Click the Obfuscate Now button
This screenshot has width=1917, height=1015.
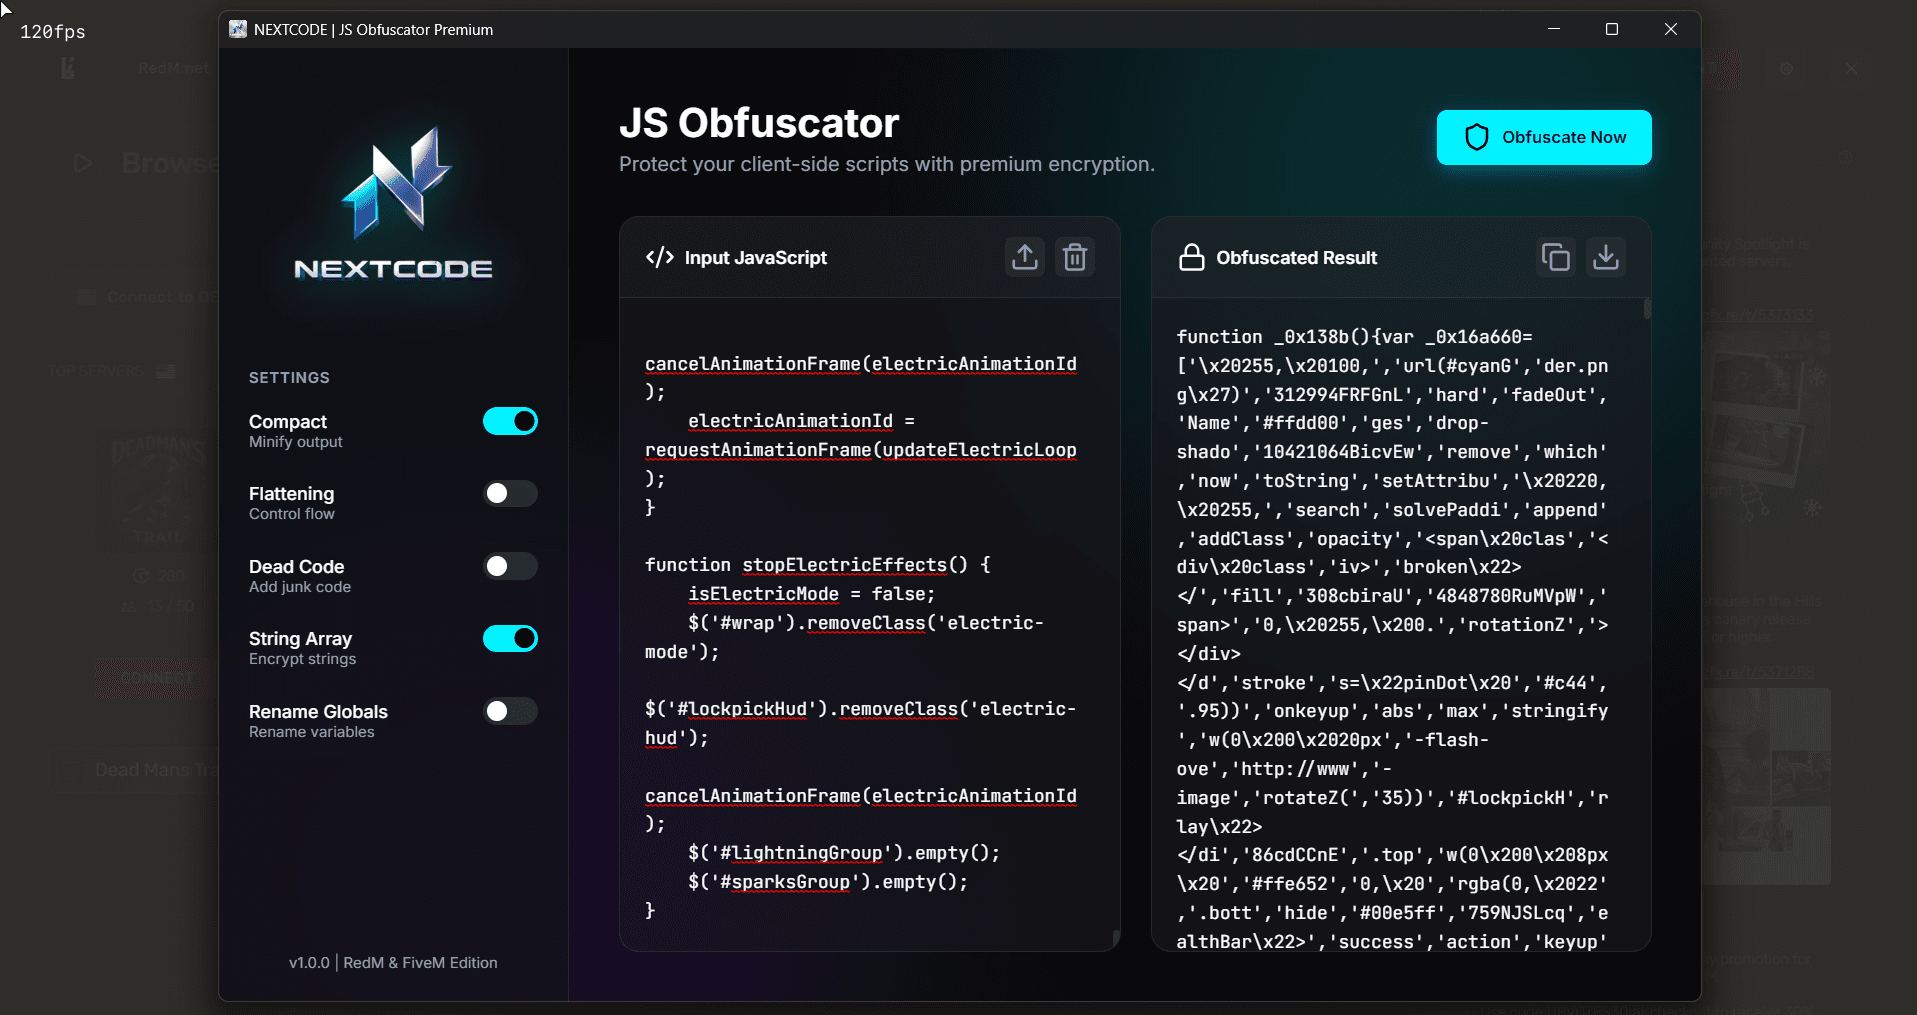pyautogui.click(x=1544, y=137)
